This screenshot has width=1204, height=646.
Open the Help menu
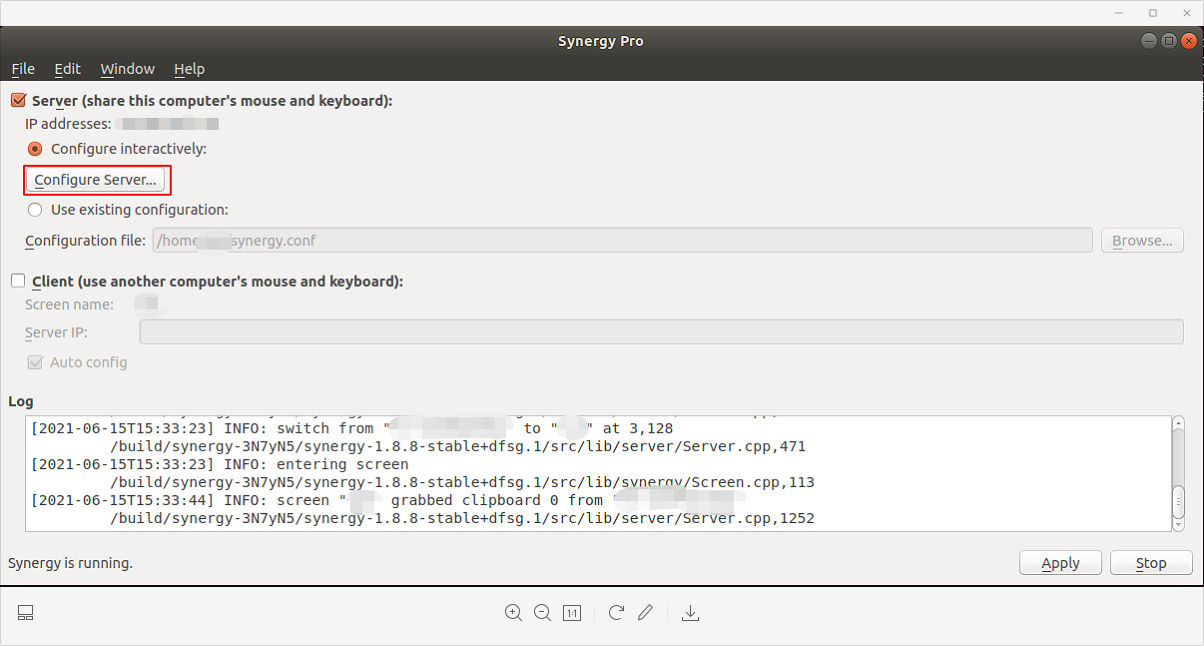189,69
